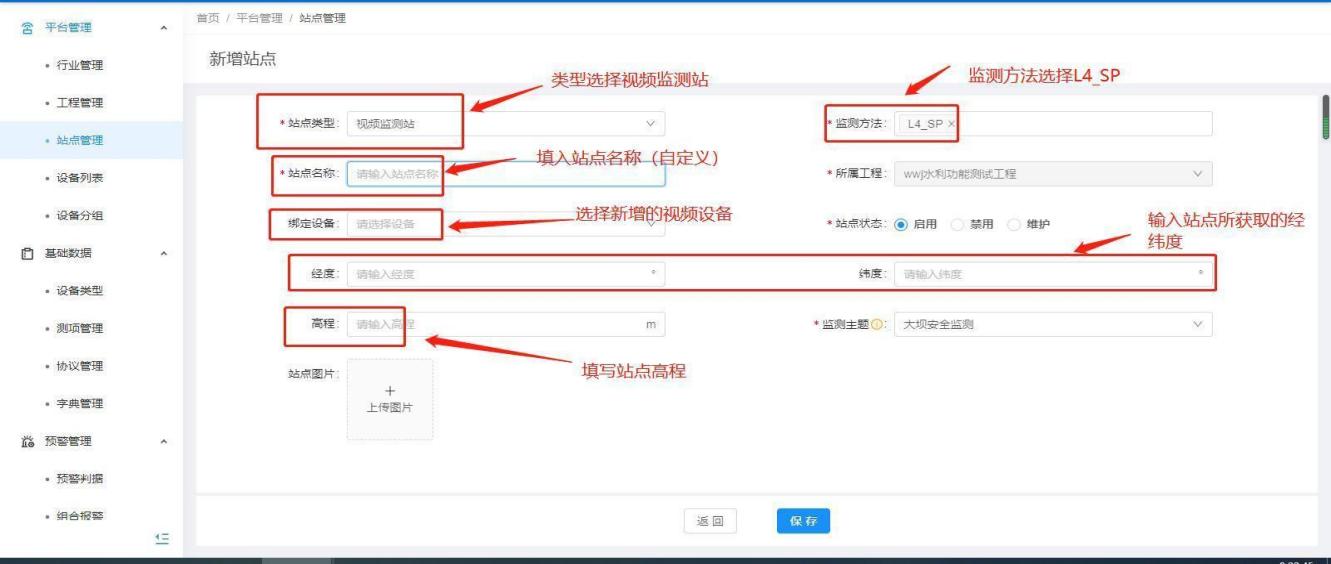Click the page's vertical scrollbar
This screenshot has width=1331, height=564.
1326,120
